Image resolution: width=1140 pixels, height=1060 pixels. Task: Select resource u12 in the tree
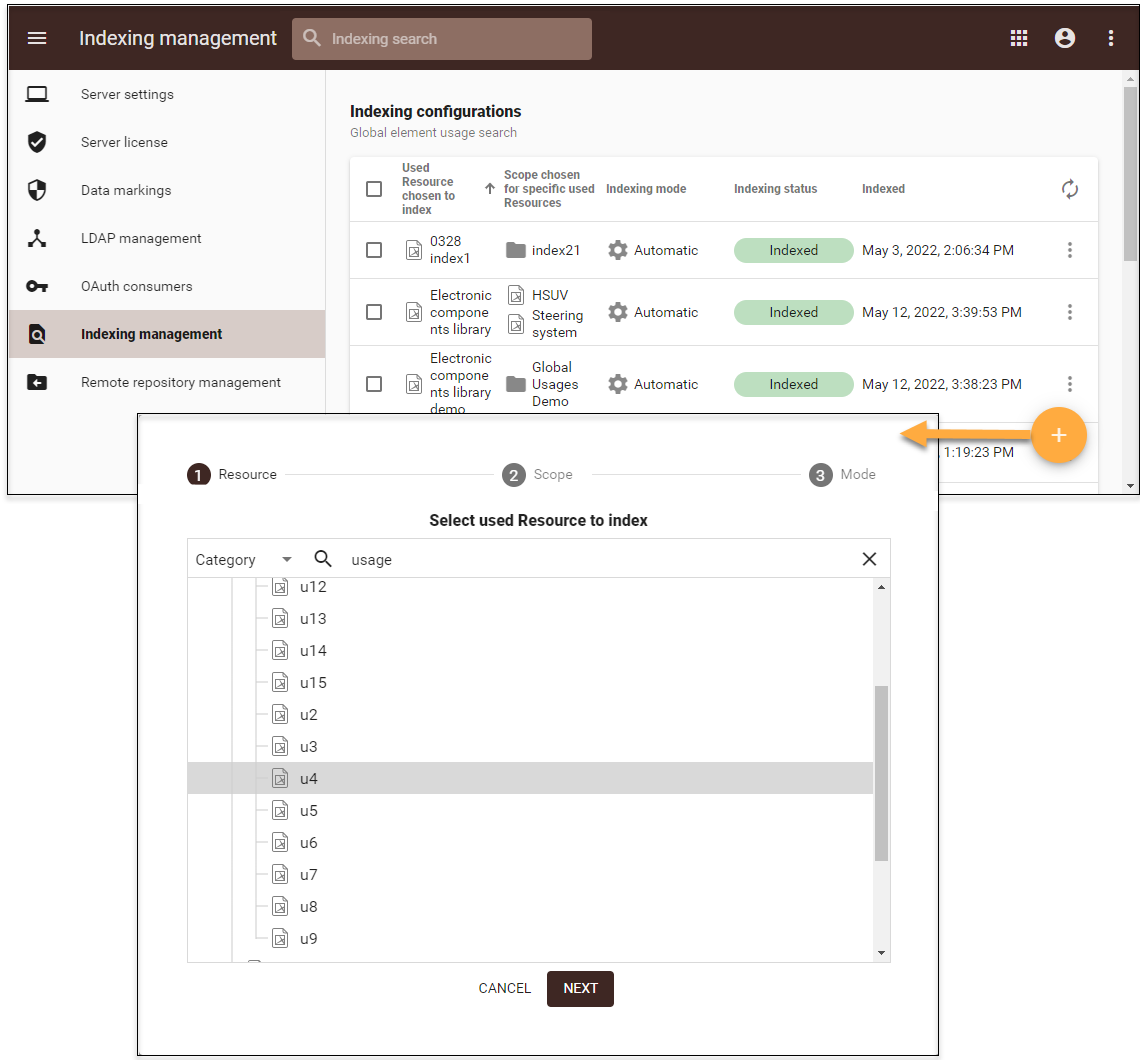pyautogui.click(x=313, y=587)
